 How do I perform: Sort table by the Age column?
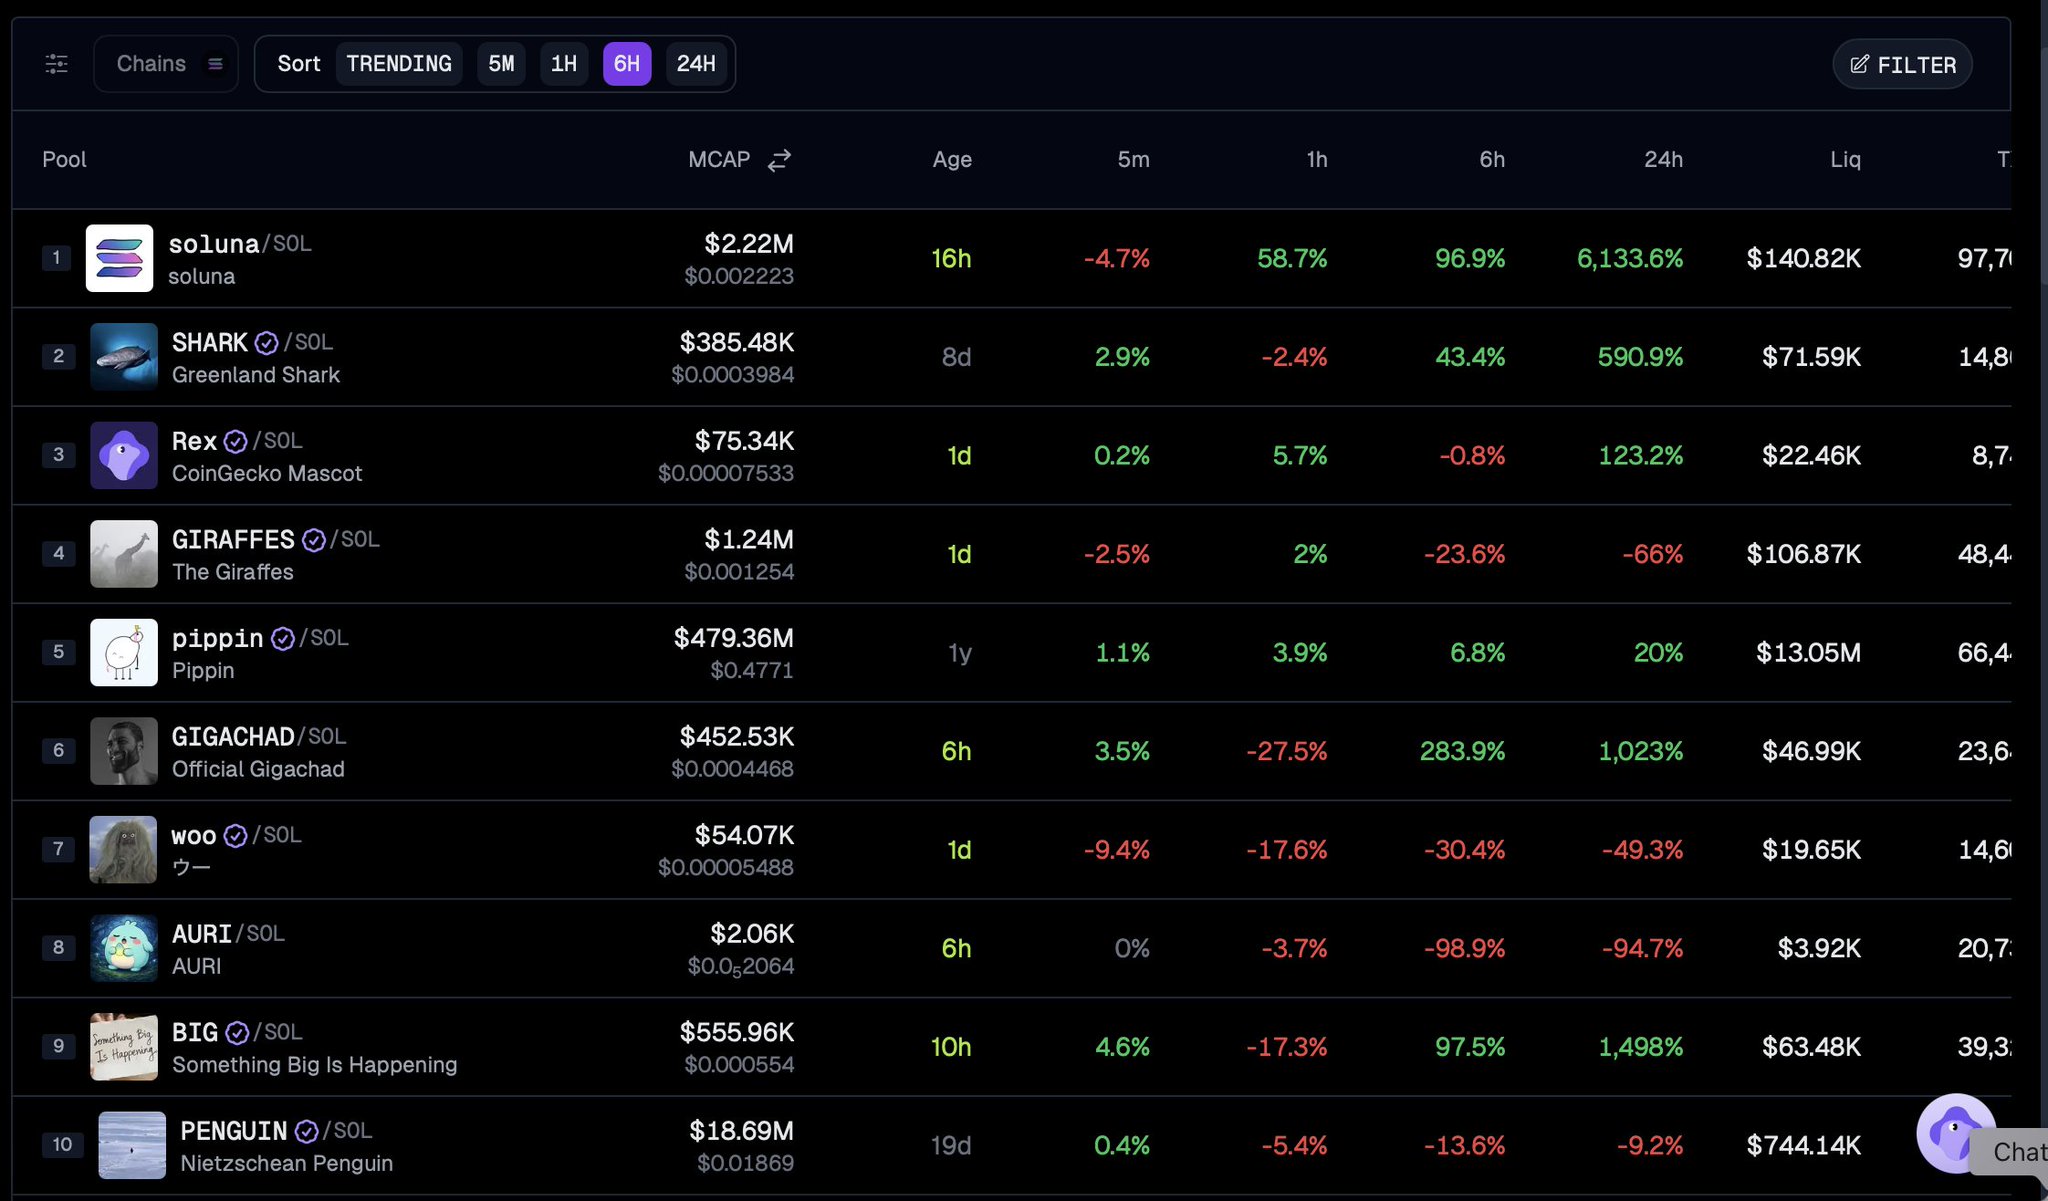tap(951, 160)
